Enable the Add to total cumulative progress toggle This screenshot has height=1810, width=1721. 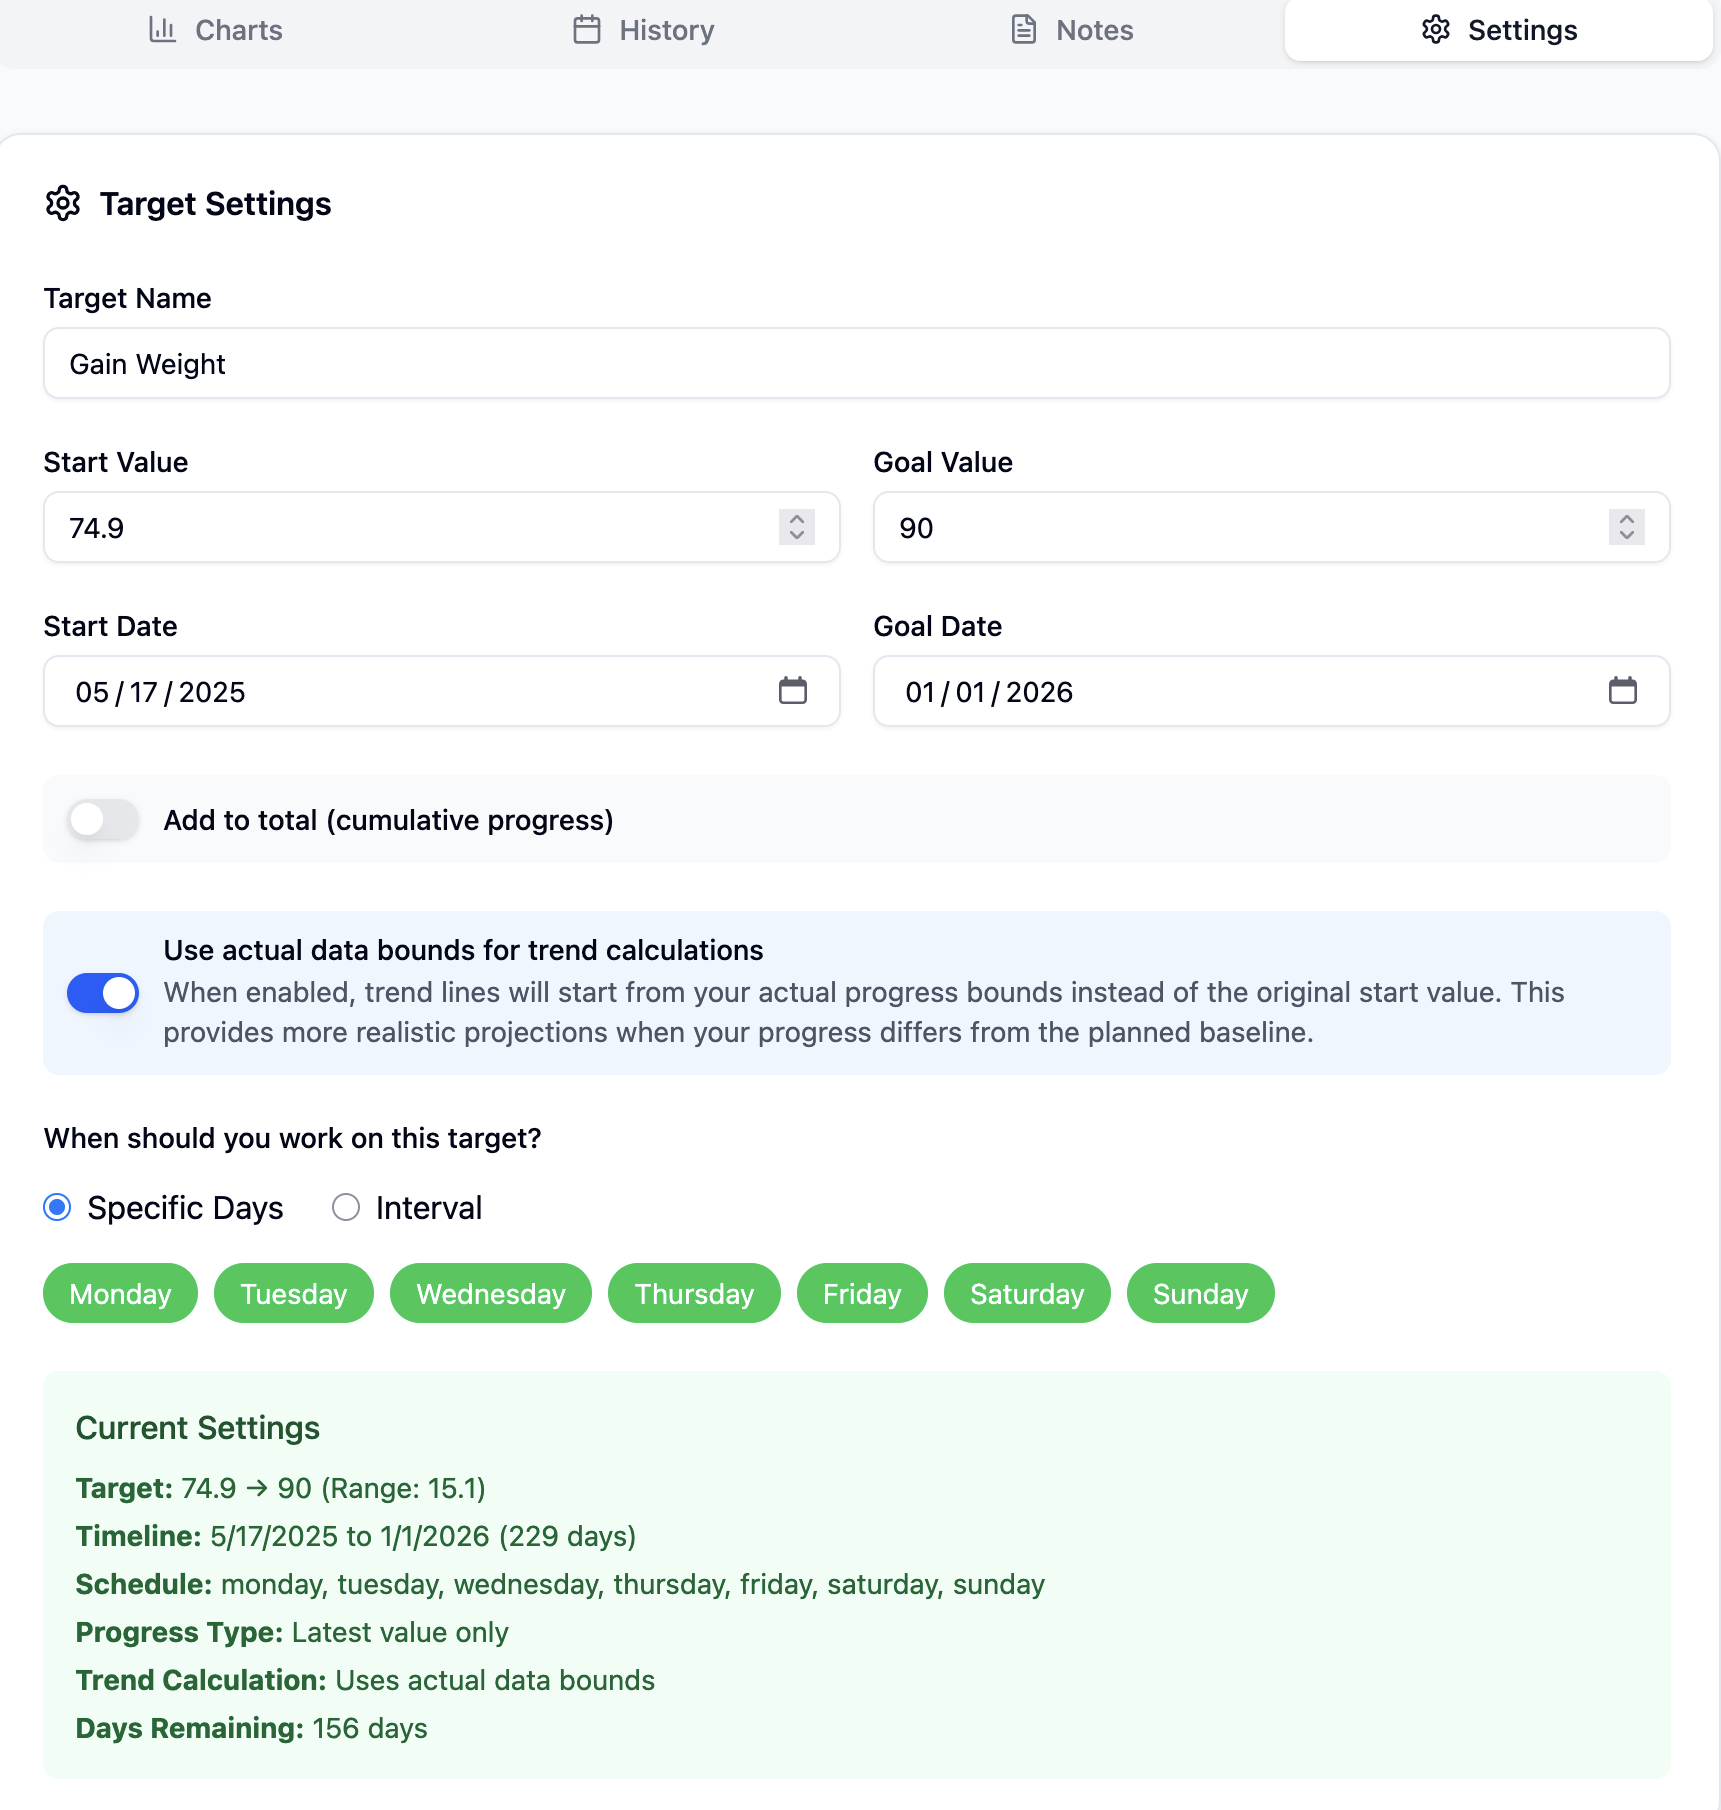click(x=101, y=819)
